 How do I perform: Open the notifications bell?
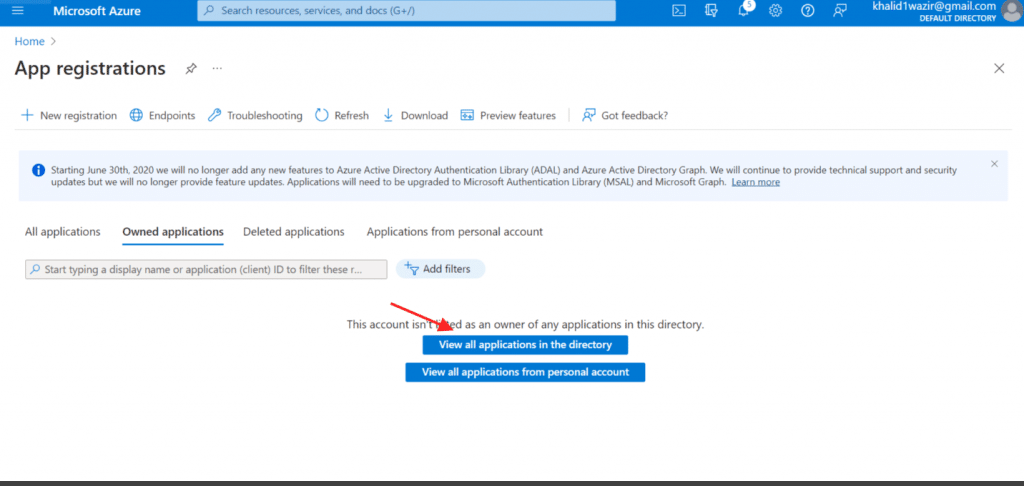click(x=743, y=11)
